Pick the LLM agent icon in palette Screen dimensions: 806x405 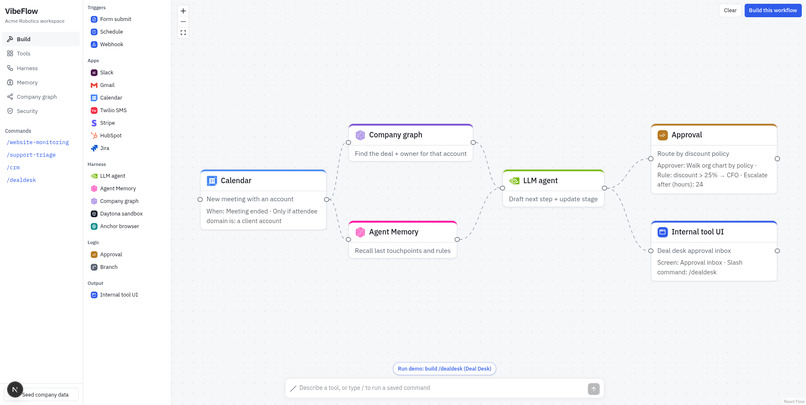pos(94,176)
